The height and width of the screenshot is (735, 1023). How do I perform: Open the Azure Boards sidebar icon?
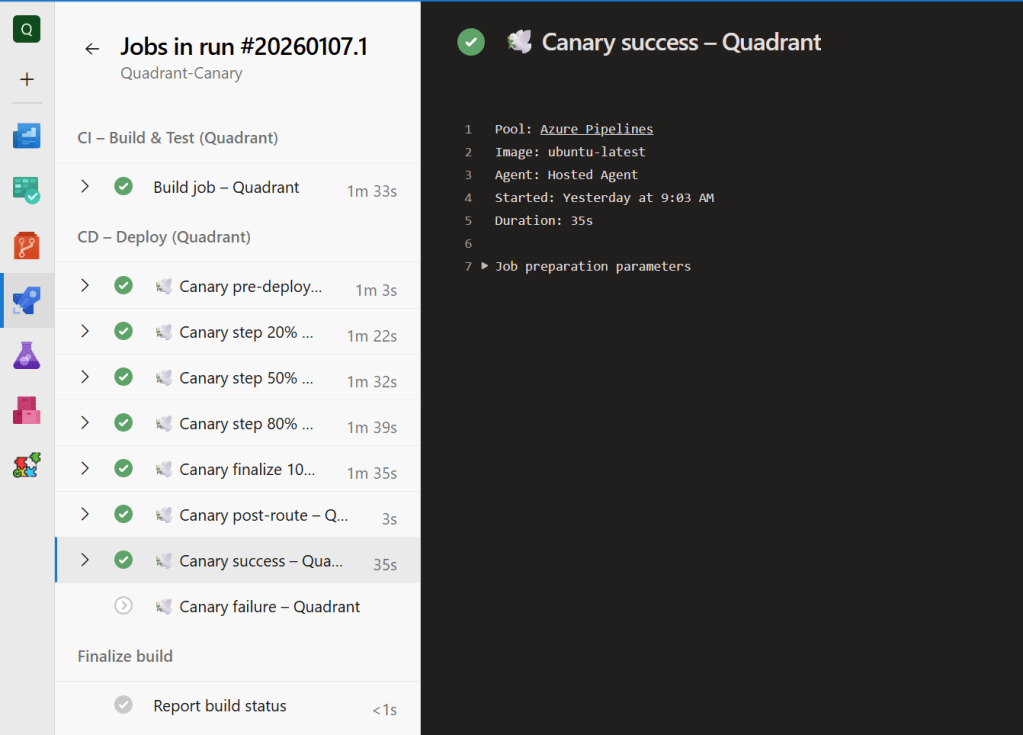point(27,190)
